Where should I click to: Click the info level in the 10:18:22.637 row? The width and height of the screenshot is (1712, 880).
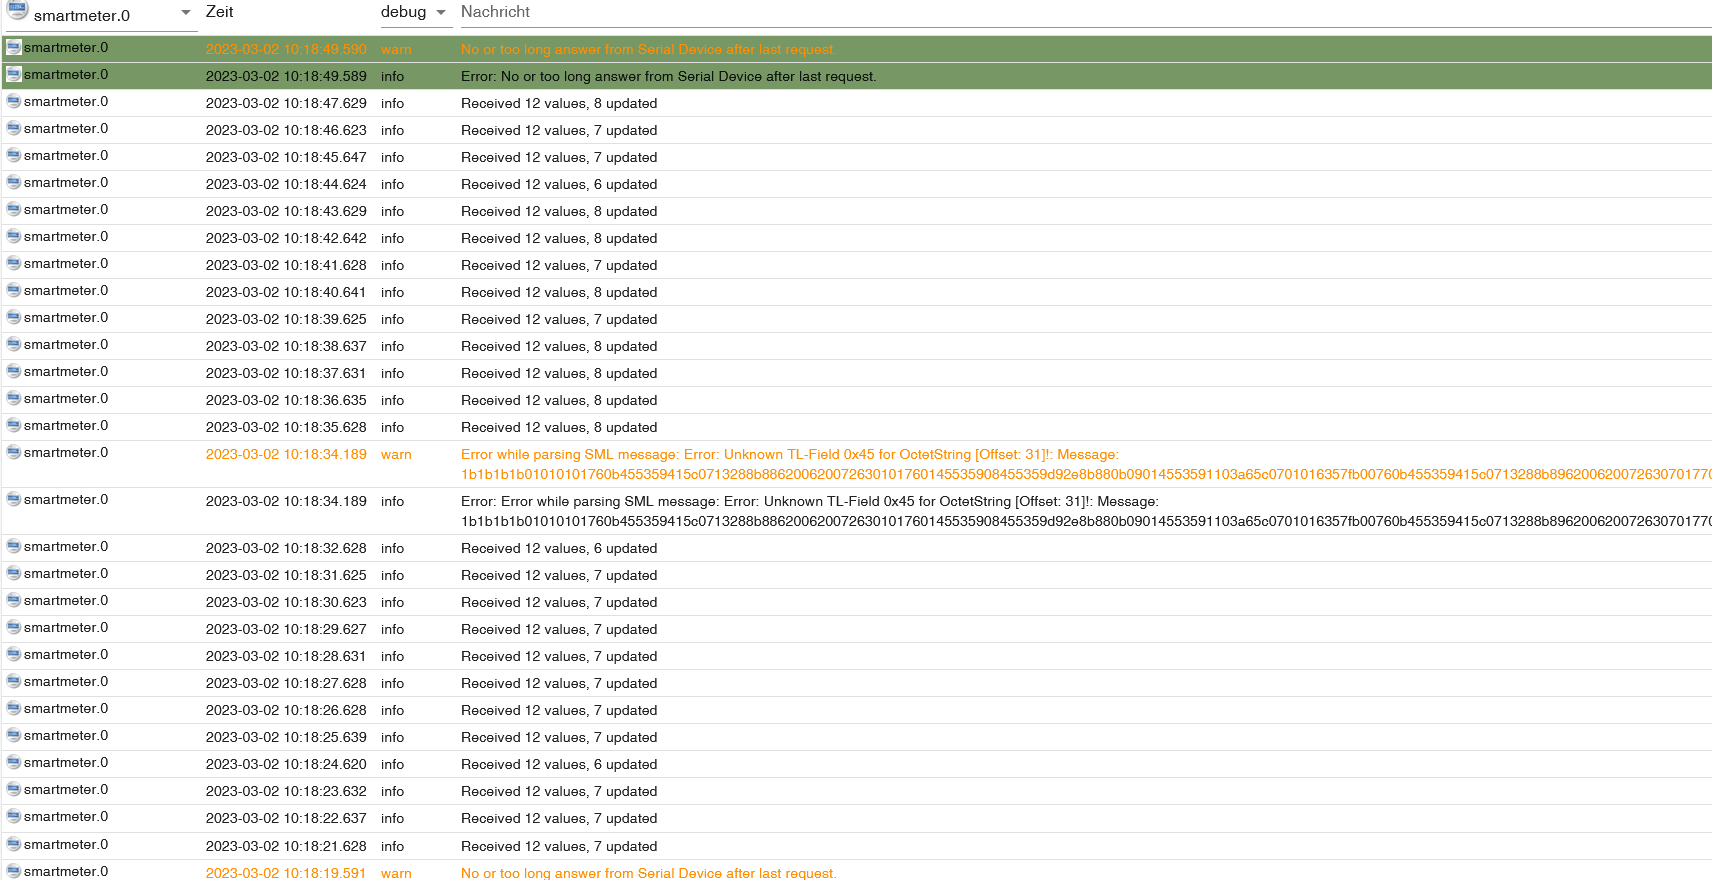pos(392,818)
